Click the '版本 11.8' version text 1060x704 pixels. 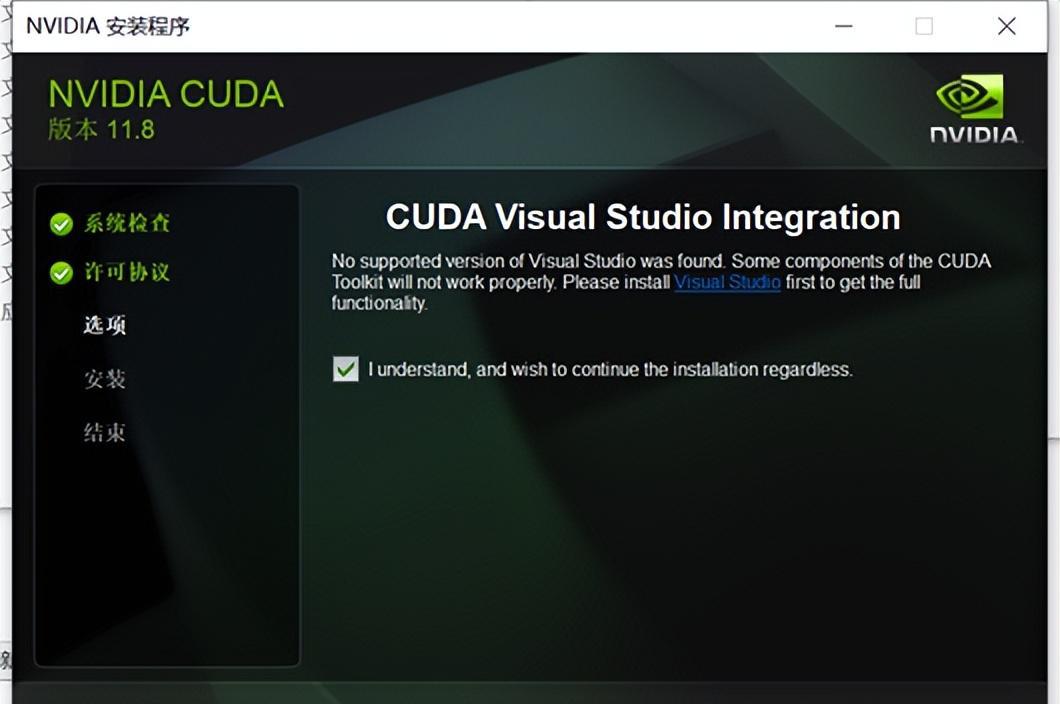pyautogui.click(x=101, y=129)
